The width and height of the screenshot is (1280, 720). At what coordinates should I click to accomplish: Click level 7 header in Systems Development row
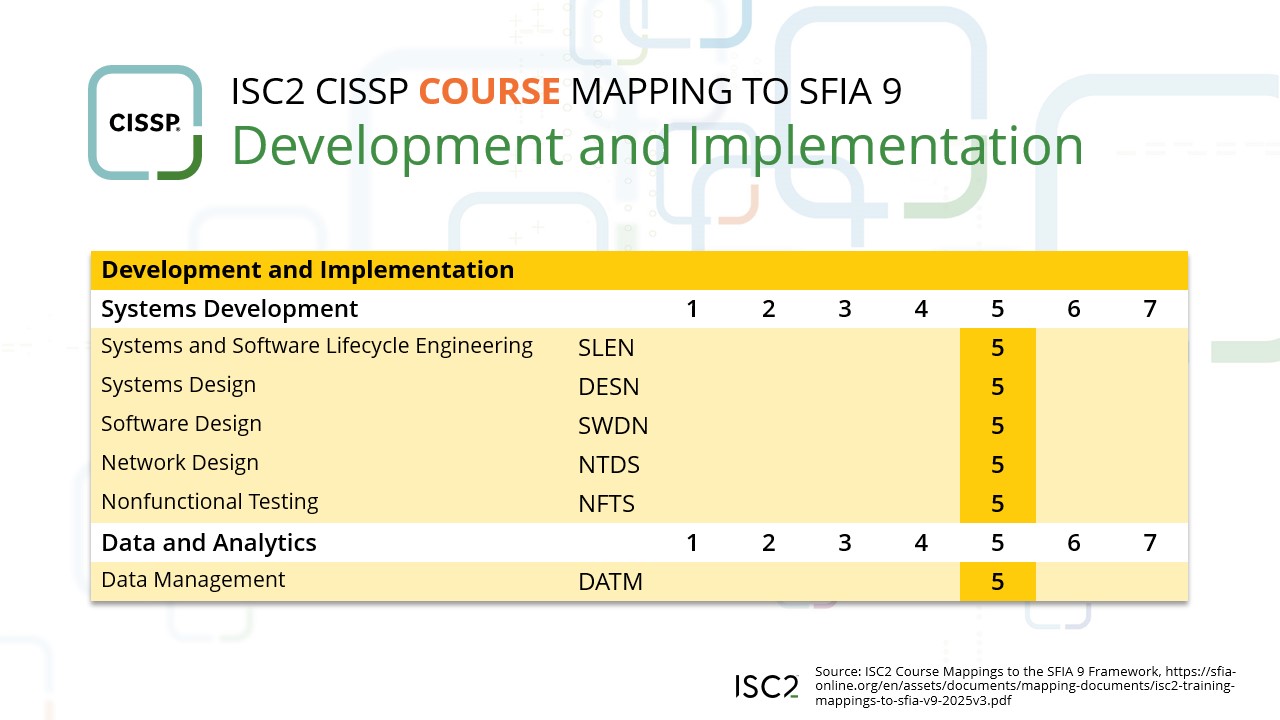(x=1150, y=309)
